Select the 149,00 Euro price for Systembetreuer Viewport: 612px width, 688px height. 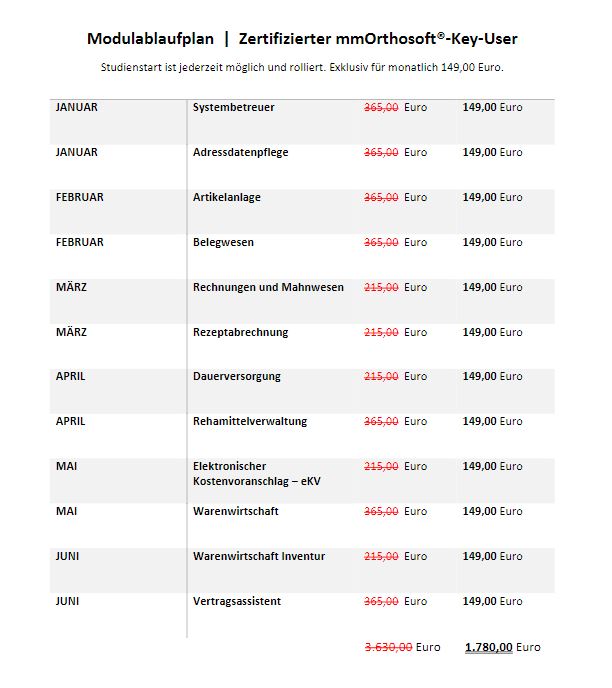click(x=492, y=107)
